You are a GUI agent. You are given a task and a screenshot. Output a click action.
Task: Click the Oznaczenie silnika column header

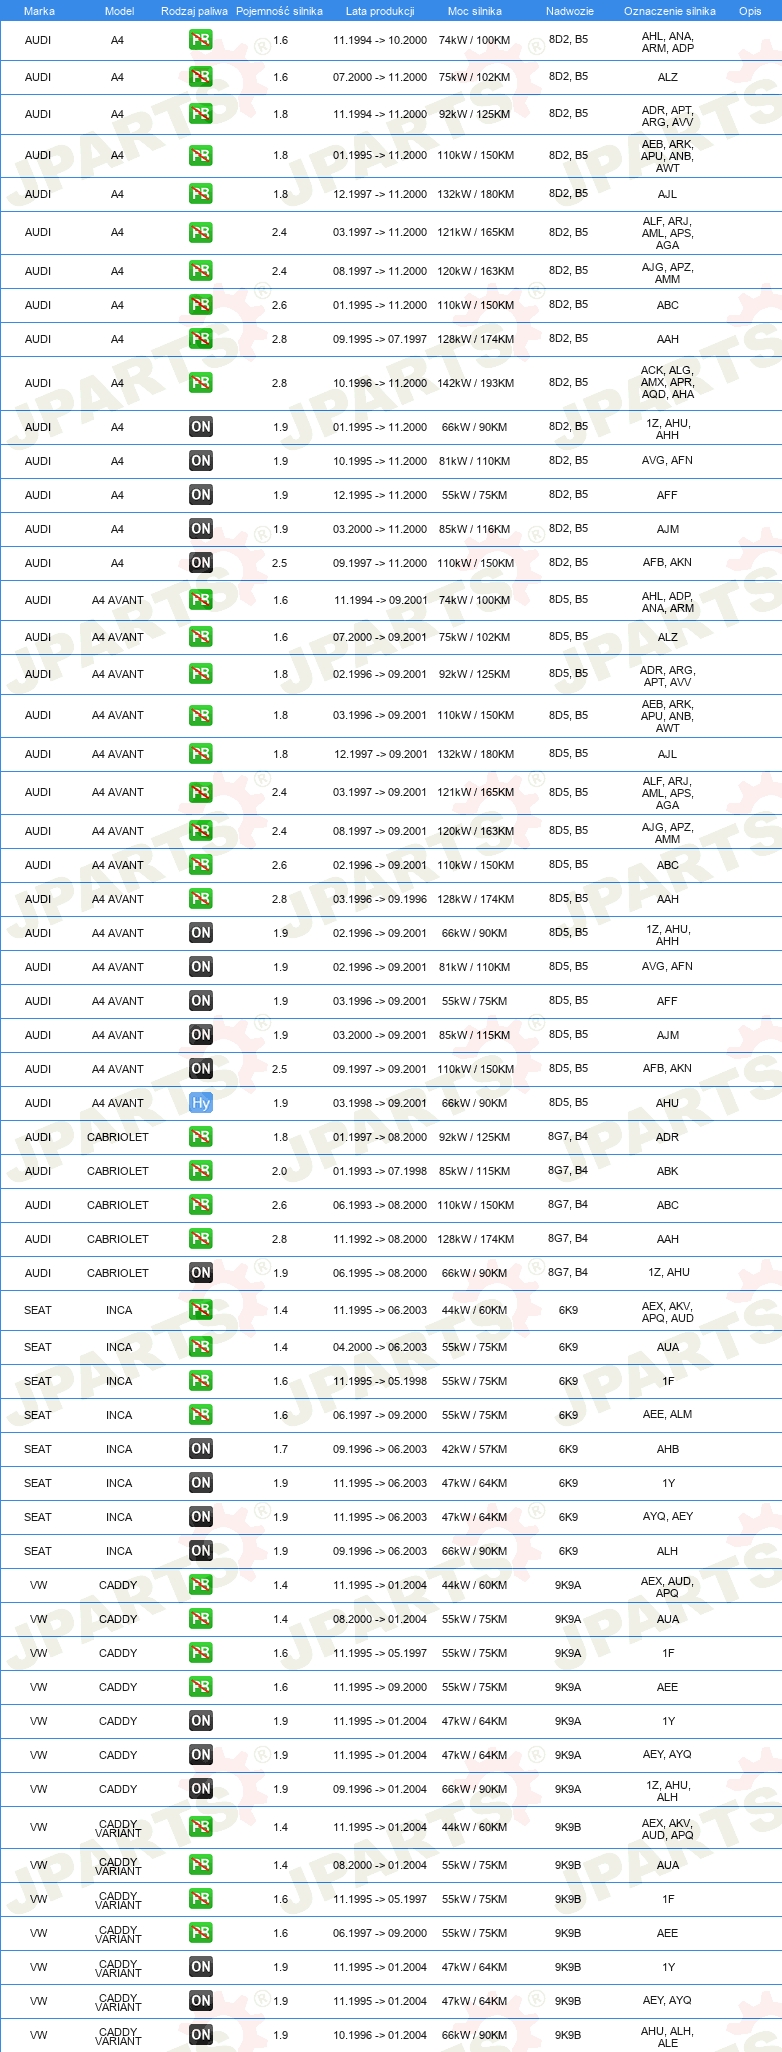669,11
